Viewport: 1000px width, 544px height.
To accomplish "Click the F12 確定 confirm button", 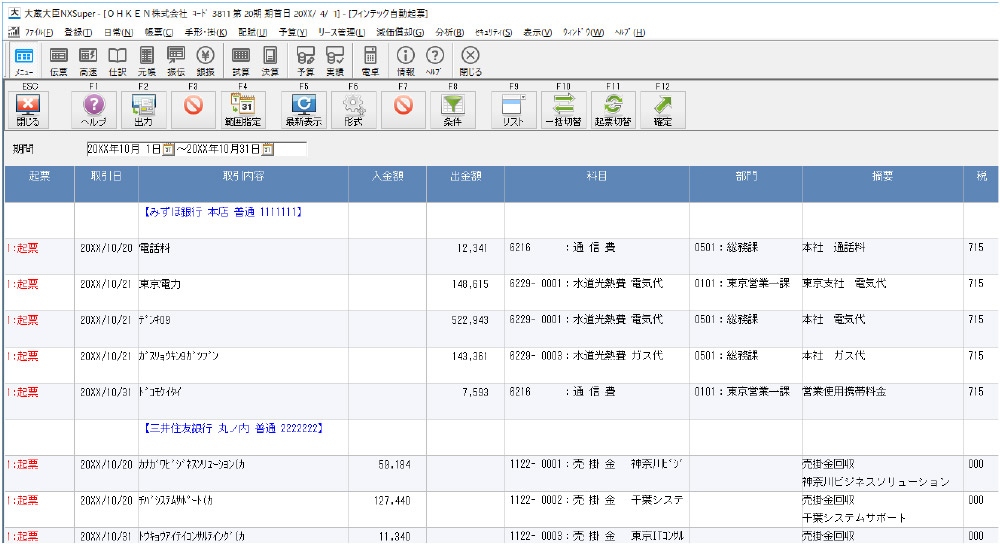I will point(663,110).
